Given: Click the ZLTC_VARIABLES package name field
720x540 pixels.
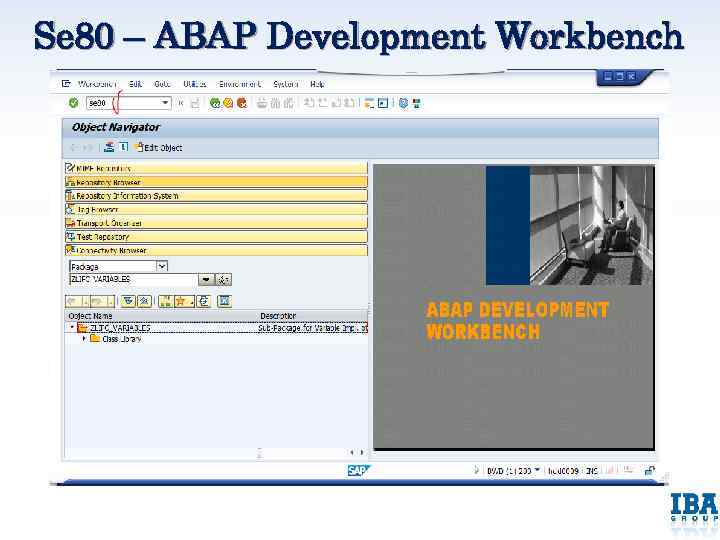Looking at the screenshot, I should [133, 279].
